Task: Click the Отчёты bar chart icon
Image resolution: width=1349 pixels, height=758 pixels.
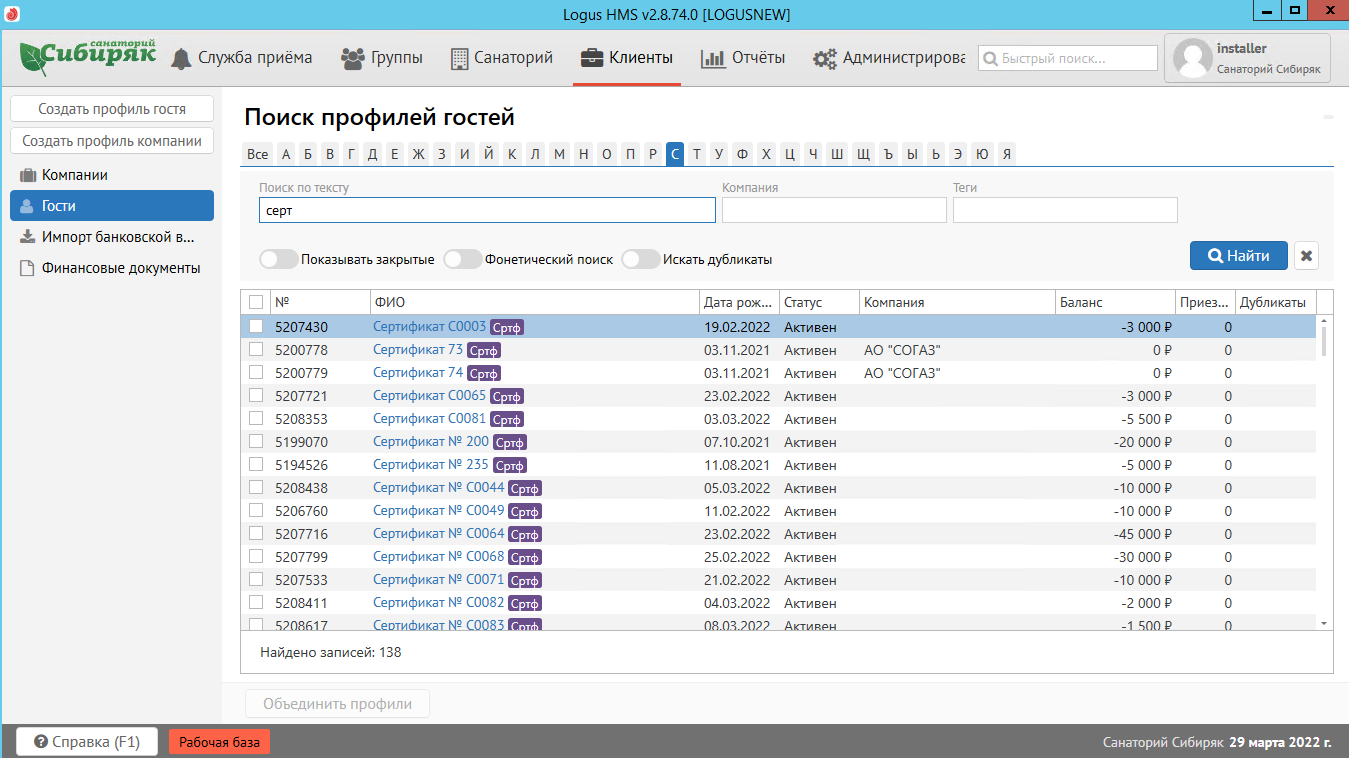Action: coord(713,58)
